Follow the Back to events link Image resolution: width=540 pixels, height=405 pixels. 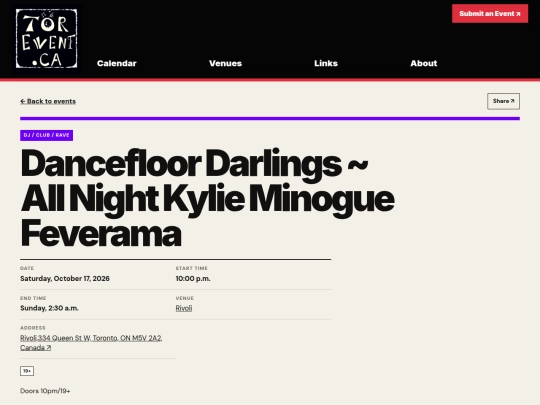(48, 101)
